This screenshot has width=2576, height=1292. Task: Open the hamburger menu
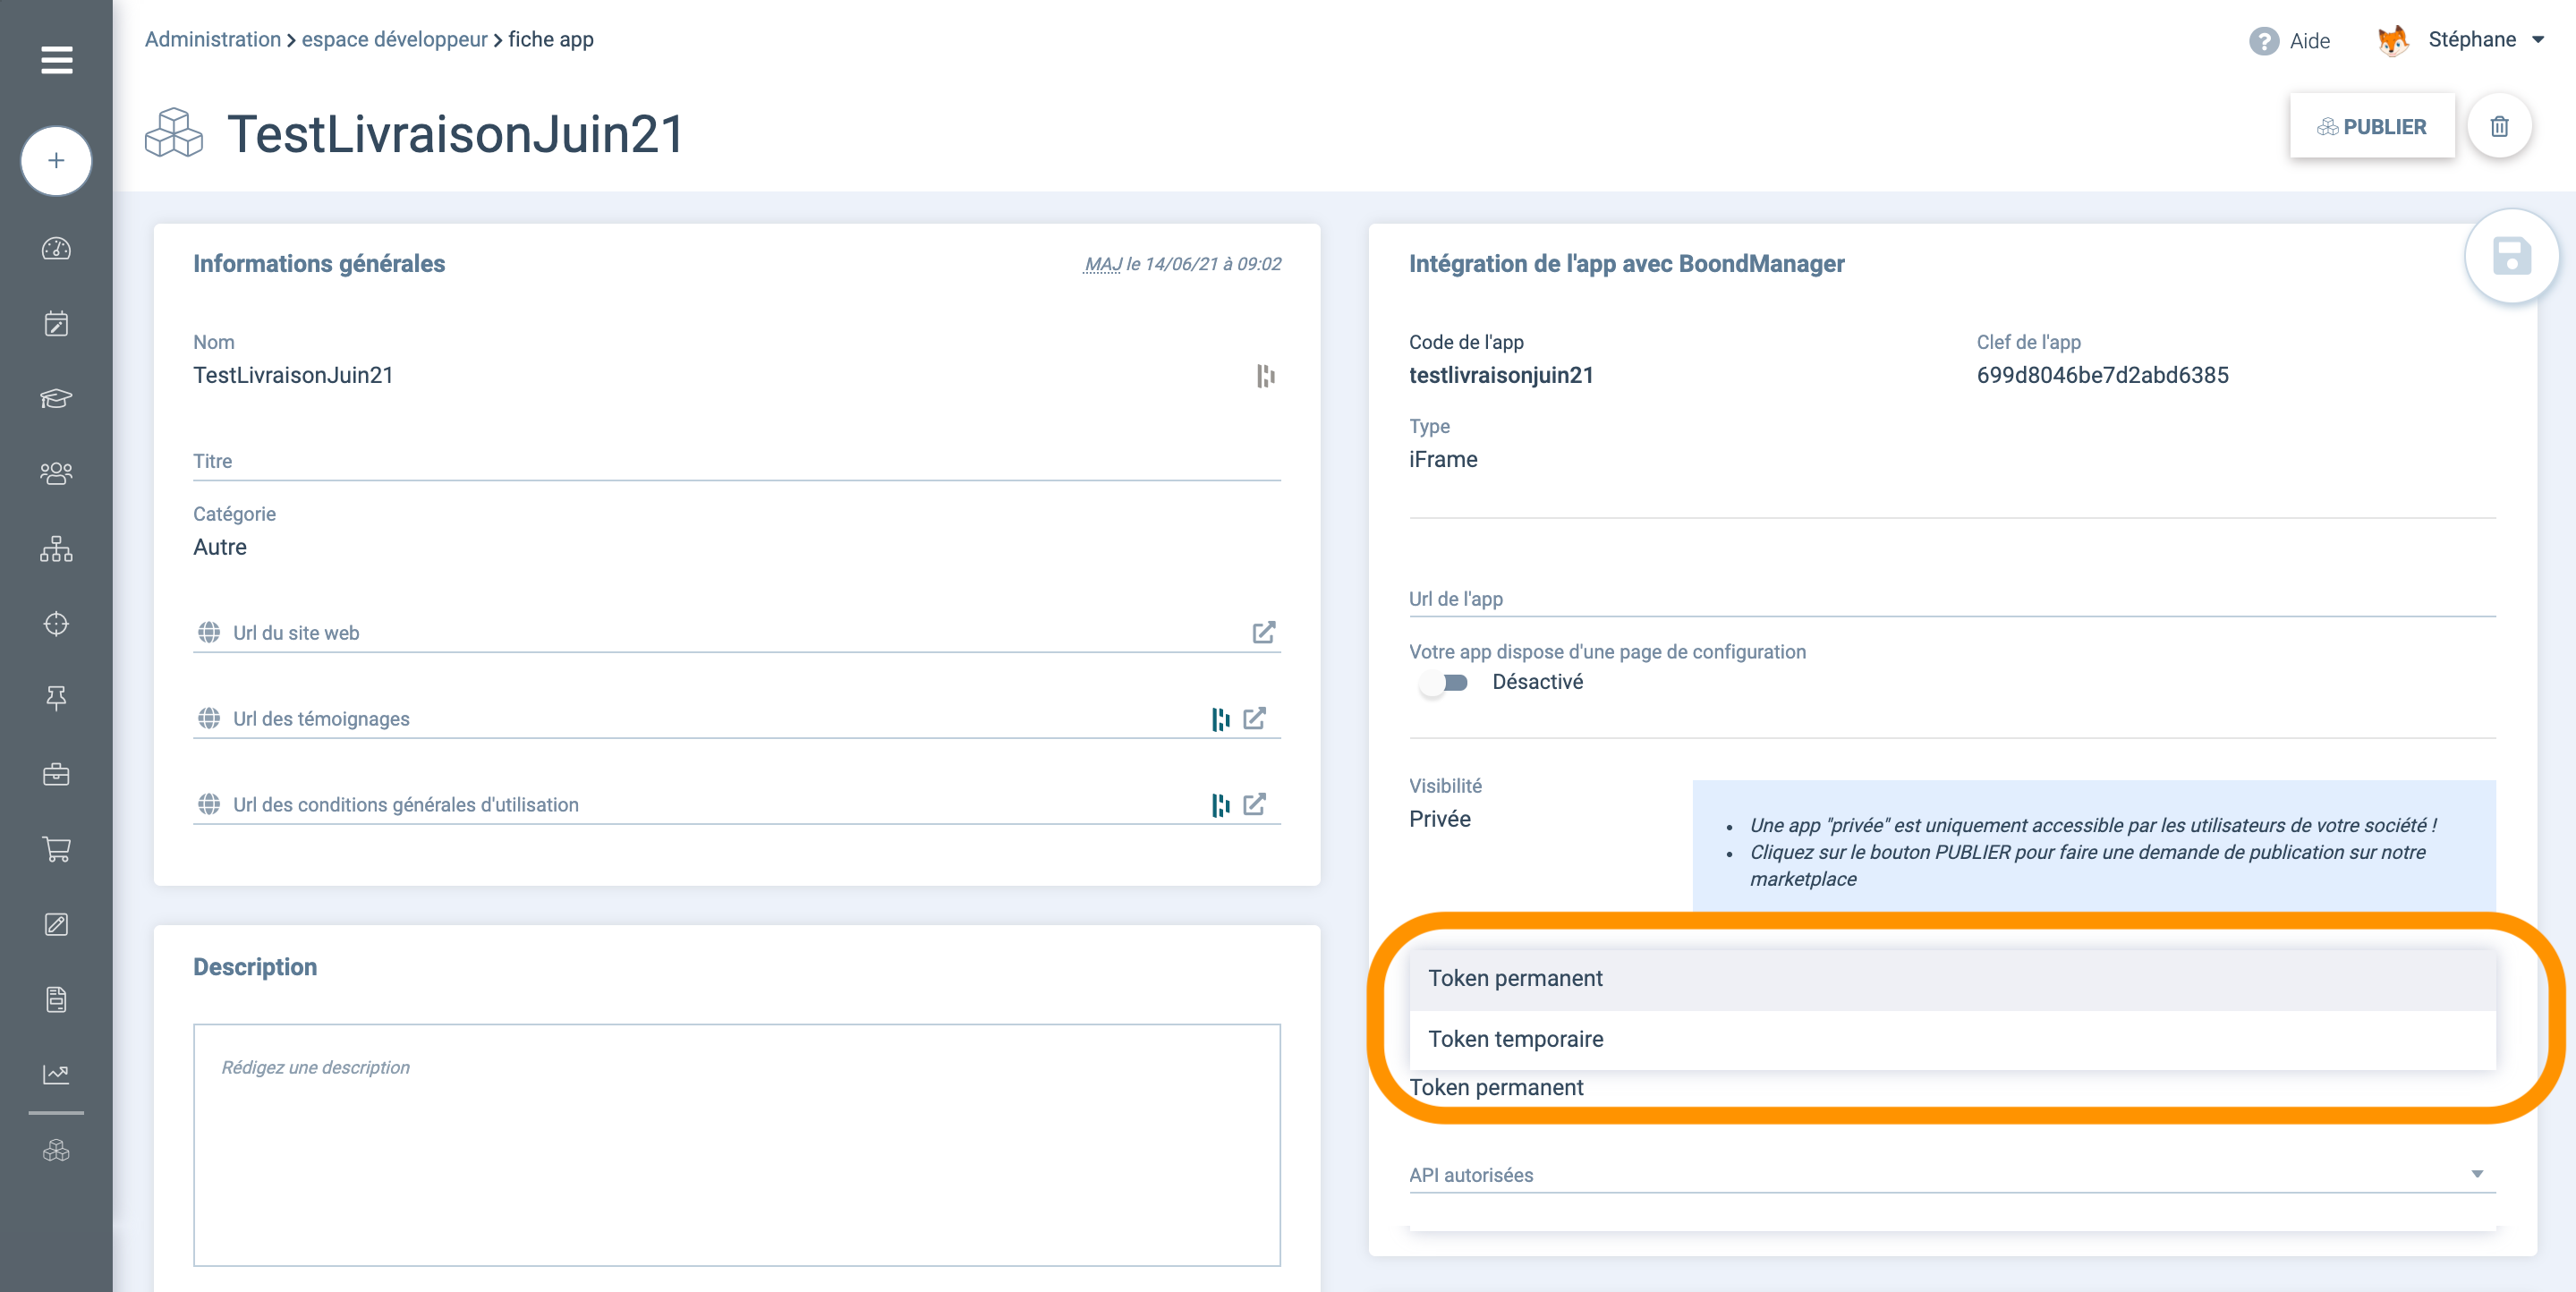click(x=56, y=60)
